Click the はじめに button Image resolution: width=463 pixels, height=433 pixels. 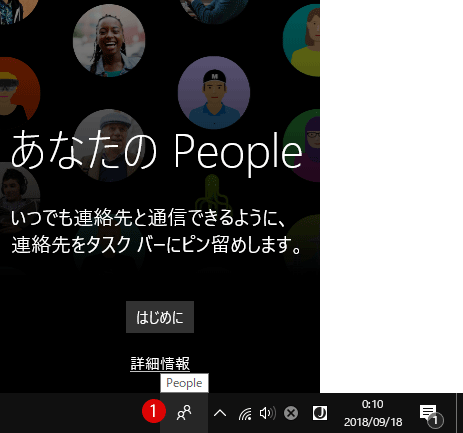160,317
